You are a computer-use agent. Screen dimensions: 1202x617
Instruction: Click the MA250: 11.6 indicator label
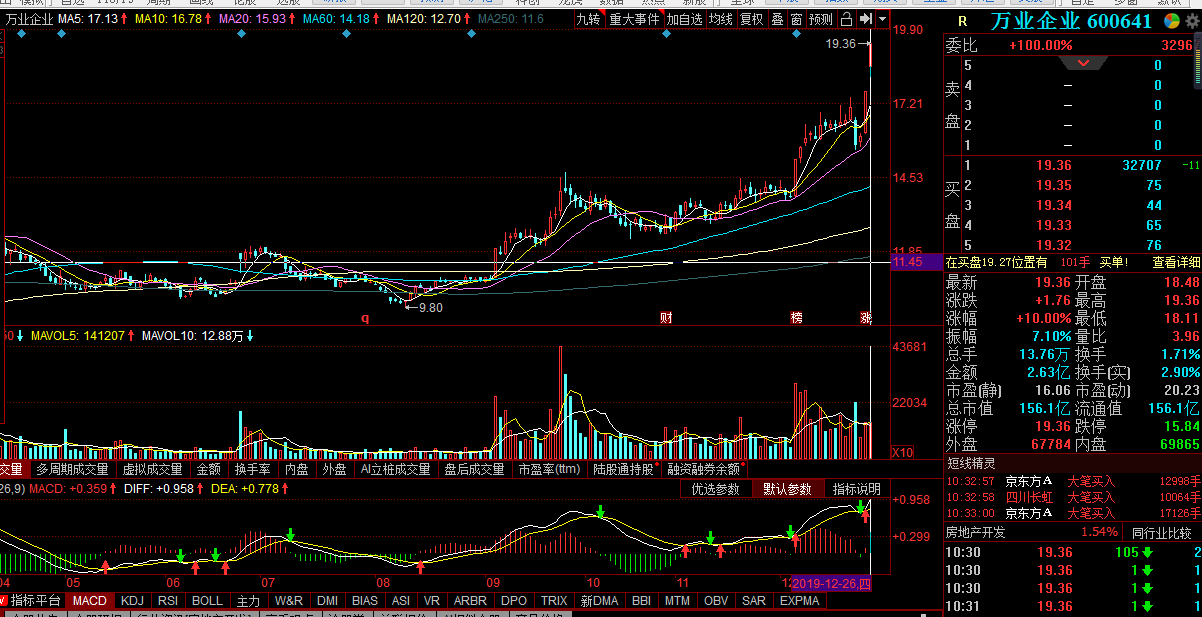point(511,19)
